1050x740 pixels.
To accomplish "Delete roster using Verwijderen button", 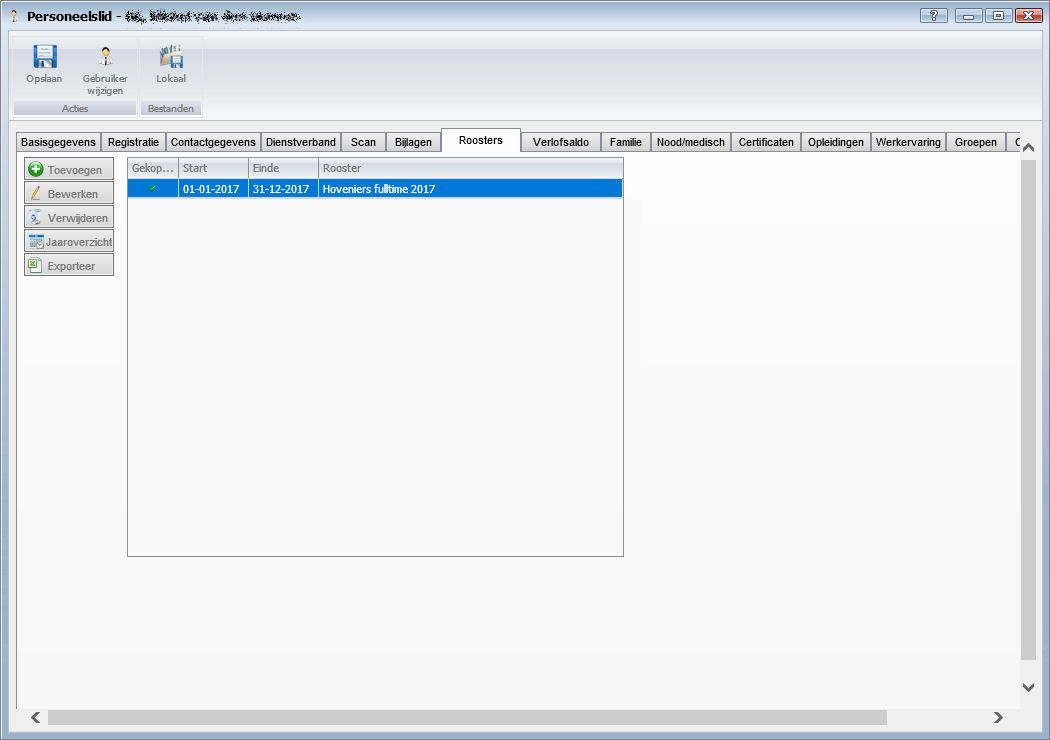I will 68,217.
